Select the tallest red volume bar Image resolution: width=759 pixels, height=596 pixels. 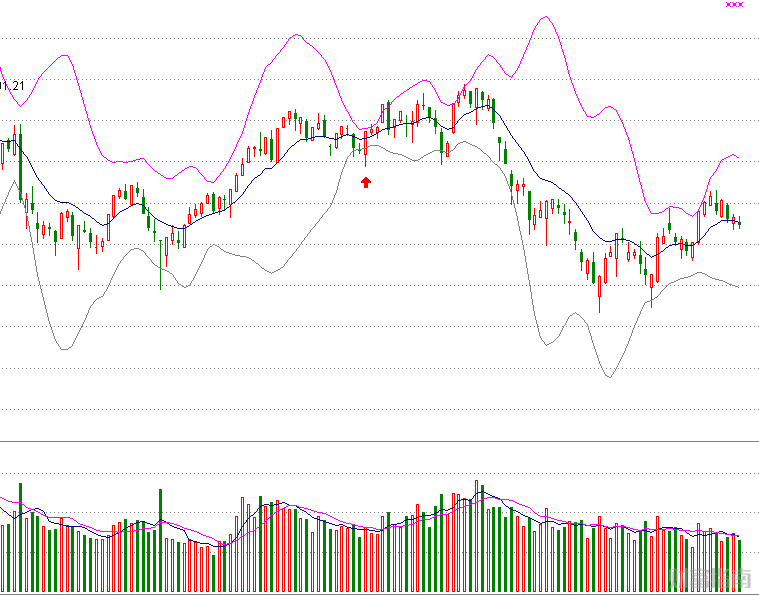click(x=476, y=536)
